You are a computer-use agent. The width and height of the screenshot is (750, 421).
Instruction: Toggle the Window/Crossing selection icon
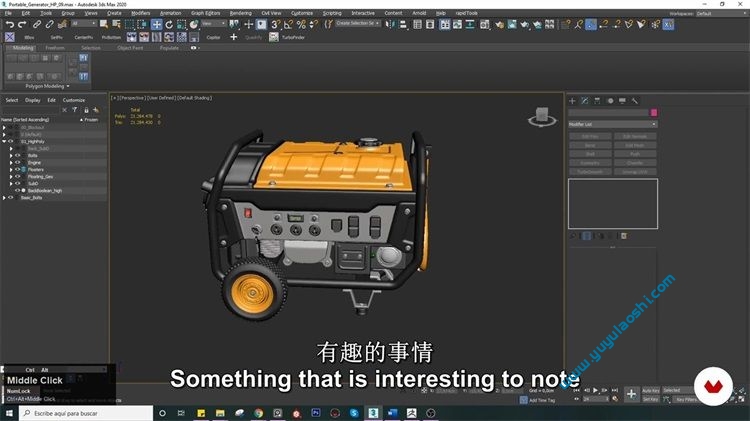[143, 24]
